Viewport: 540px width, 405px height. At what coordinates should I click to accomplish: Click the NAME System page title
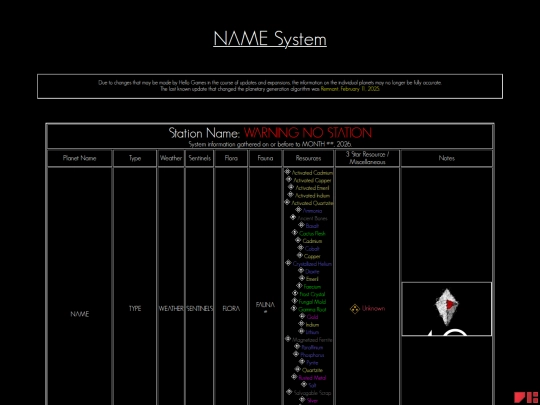pyautogui.click(x=270, y=39)
